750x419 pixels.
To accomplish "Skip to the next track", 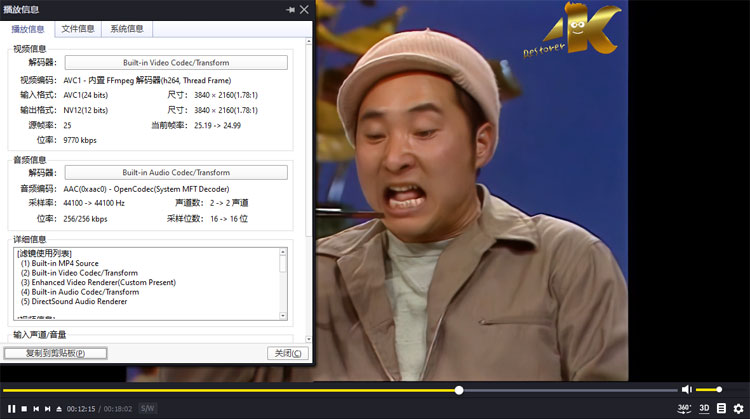I will (47, 408).
